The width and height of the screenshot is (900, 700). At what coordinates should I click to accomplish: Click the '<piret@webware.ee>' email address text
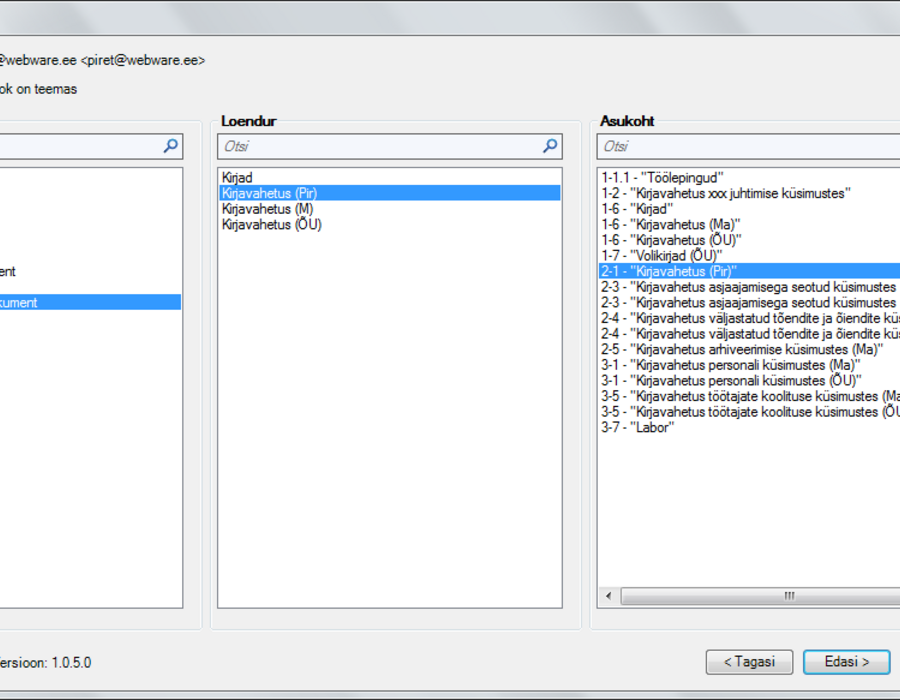click(143, 60)
